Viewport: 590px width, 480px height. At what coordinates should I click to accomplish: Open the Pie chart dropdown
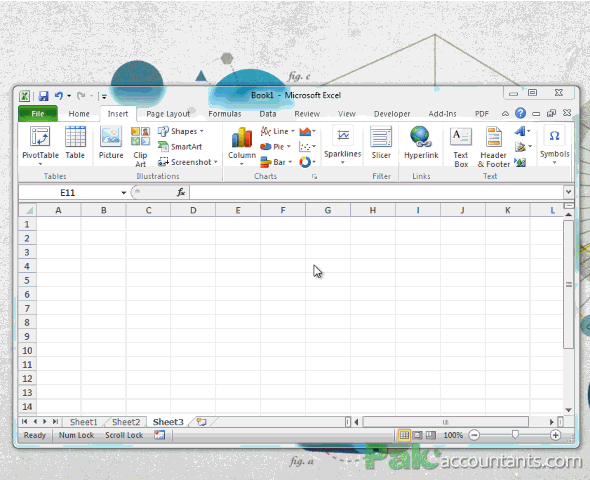pos(275,147)
